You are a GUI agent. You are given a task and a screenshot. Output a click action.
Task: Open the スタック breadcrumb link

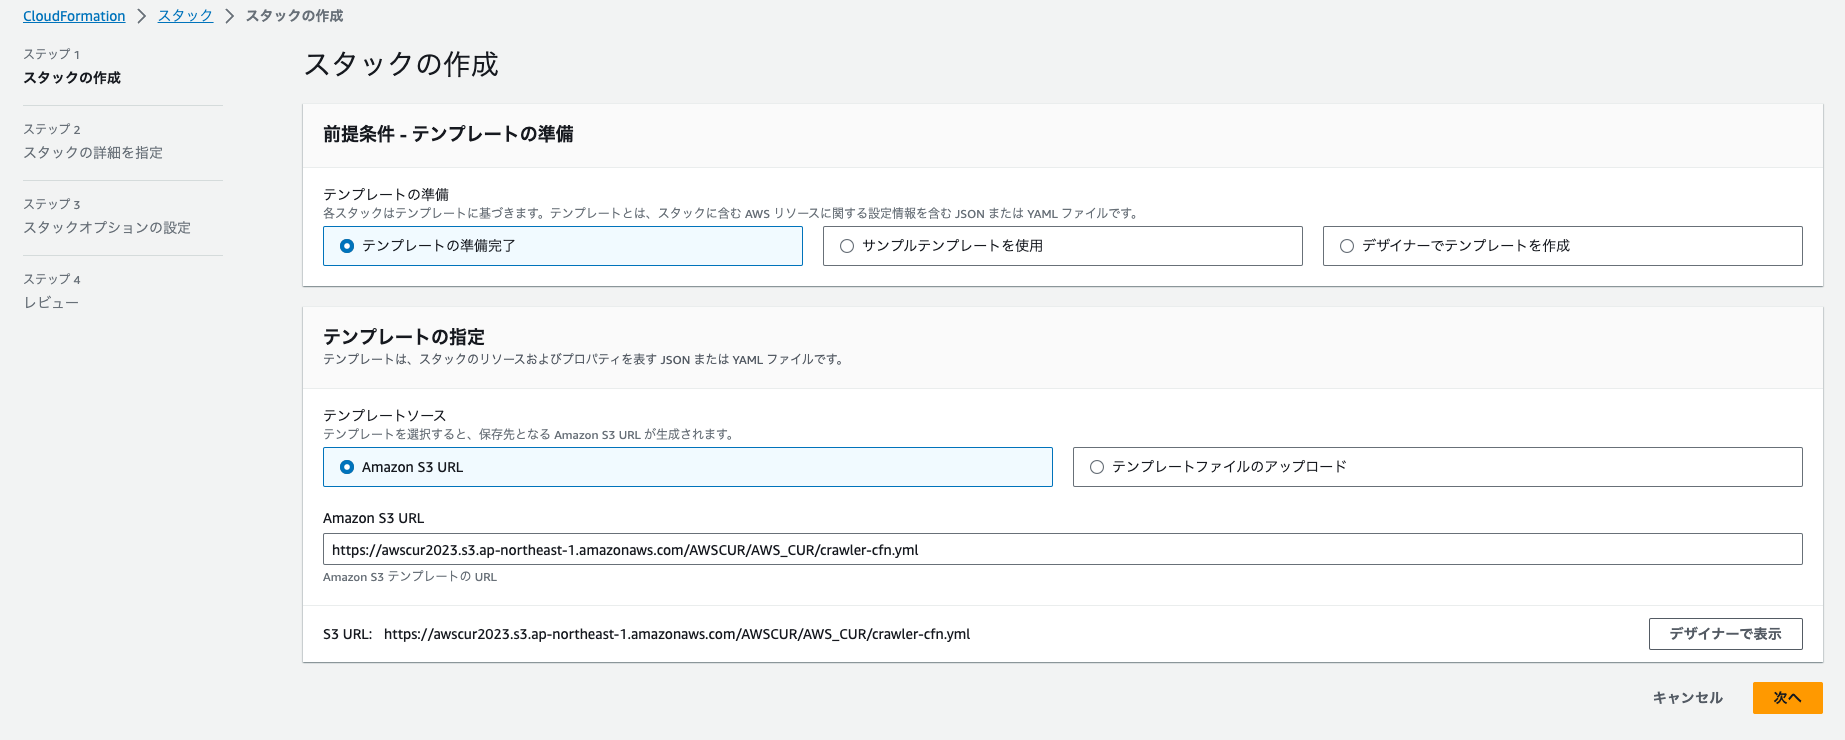185,16
